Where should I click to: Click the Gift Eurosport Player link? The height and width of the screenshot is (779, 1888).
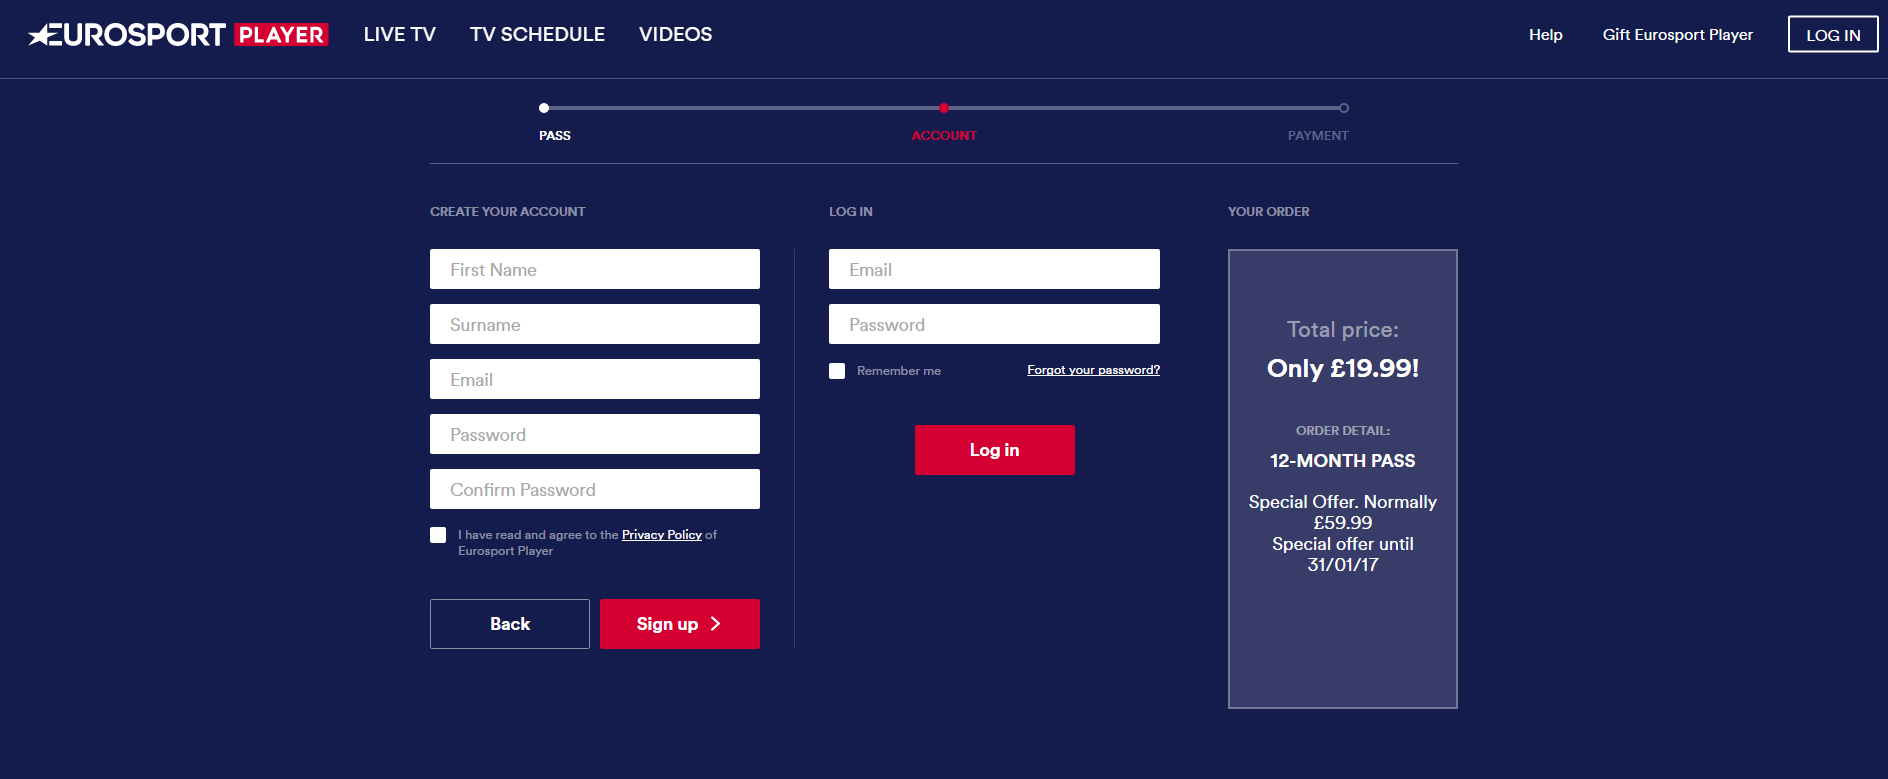(x=1677, y=35)
